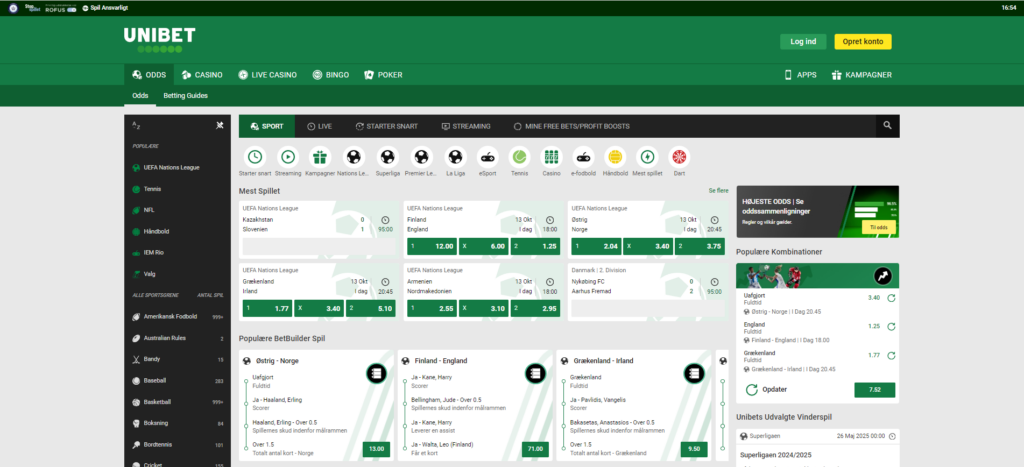The image size is (1024, 467).
Task: Click Se flere link for Mest Spillet
Action: (718, 191)
